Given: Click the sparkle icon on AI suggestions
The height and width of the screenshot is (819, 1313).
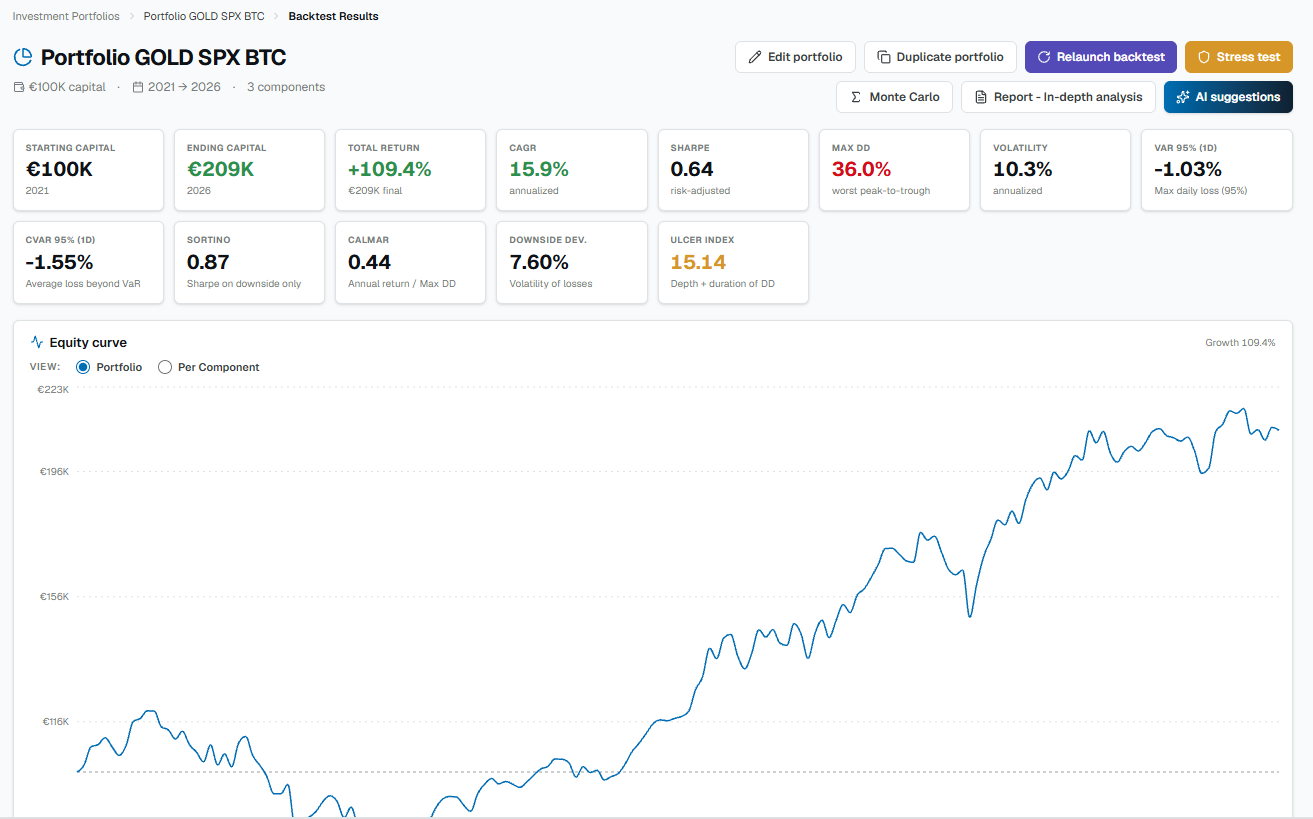Looking at the screenshot, I should click(x=1183, y=97).
